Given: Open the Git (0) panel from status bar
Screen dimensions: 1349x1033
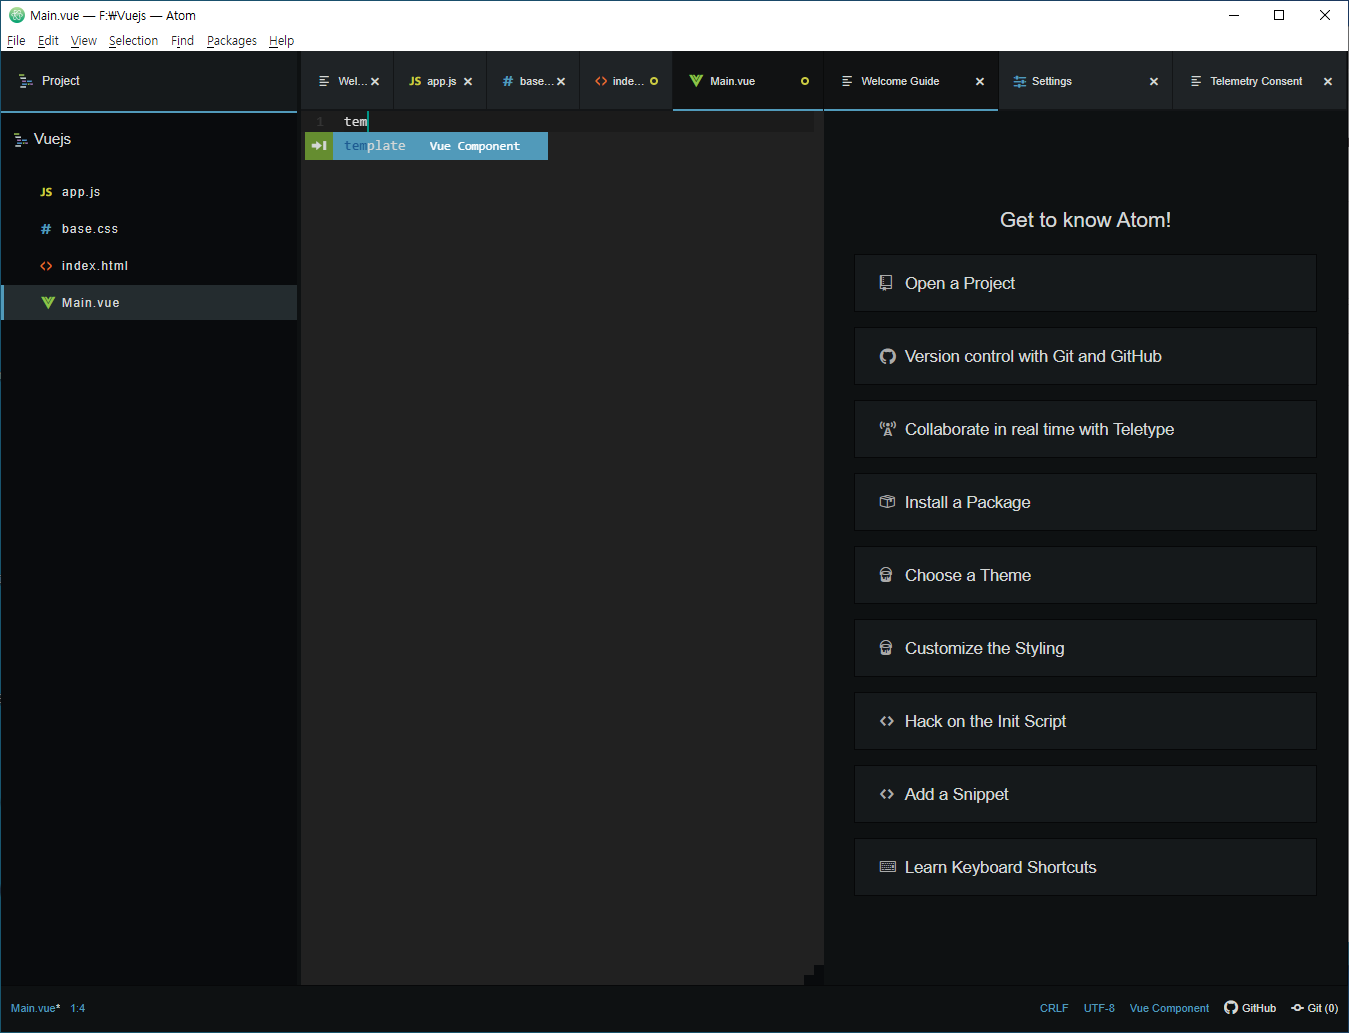Looking at the screenshot, I should pyautogui.click(x=1314, y=1008).
